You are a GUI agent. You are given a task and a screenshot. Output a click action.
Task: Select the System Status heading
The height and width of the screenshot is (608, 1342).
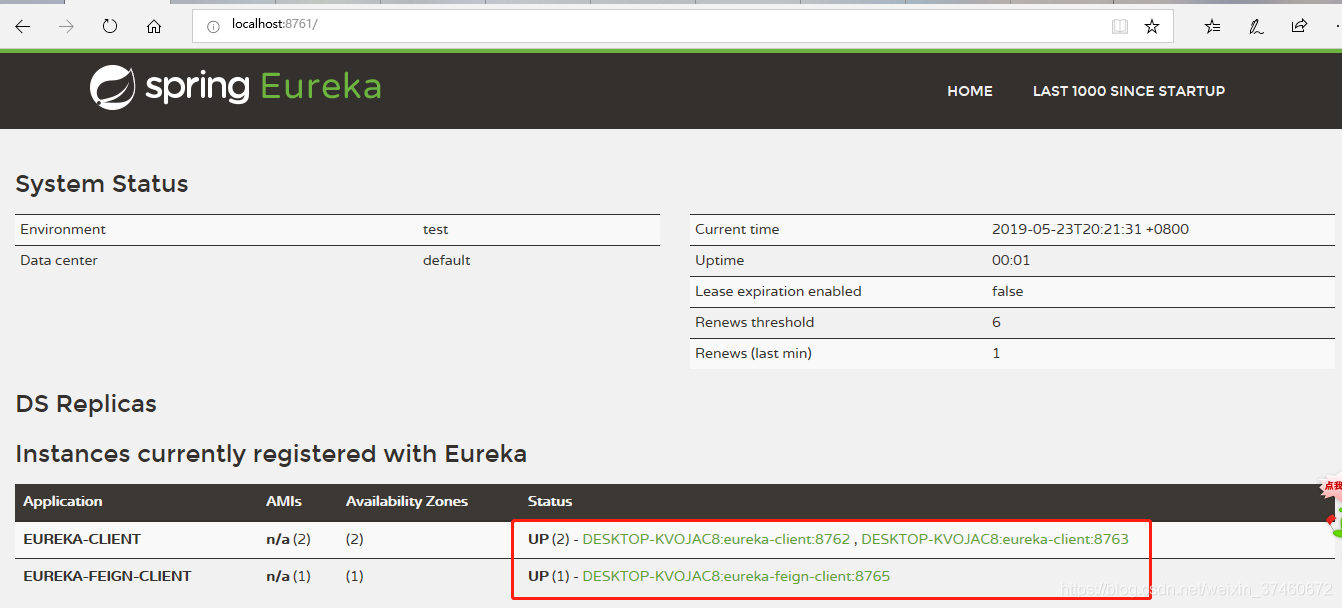tap(102, 184)
